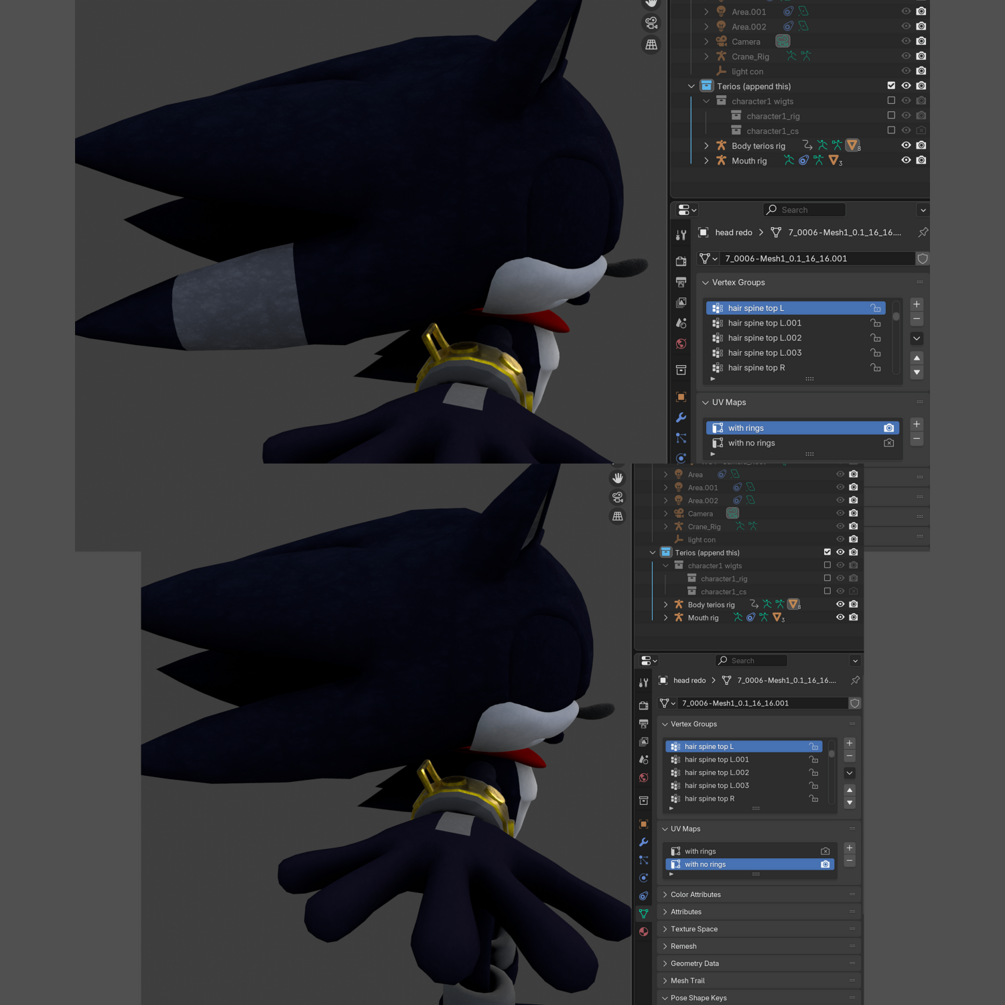Open Modifiers wrench tab in bottom screenshot
The width and height of the screenshot is (1005, 1005).
pyautogui.click(x=644, y=842)
